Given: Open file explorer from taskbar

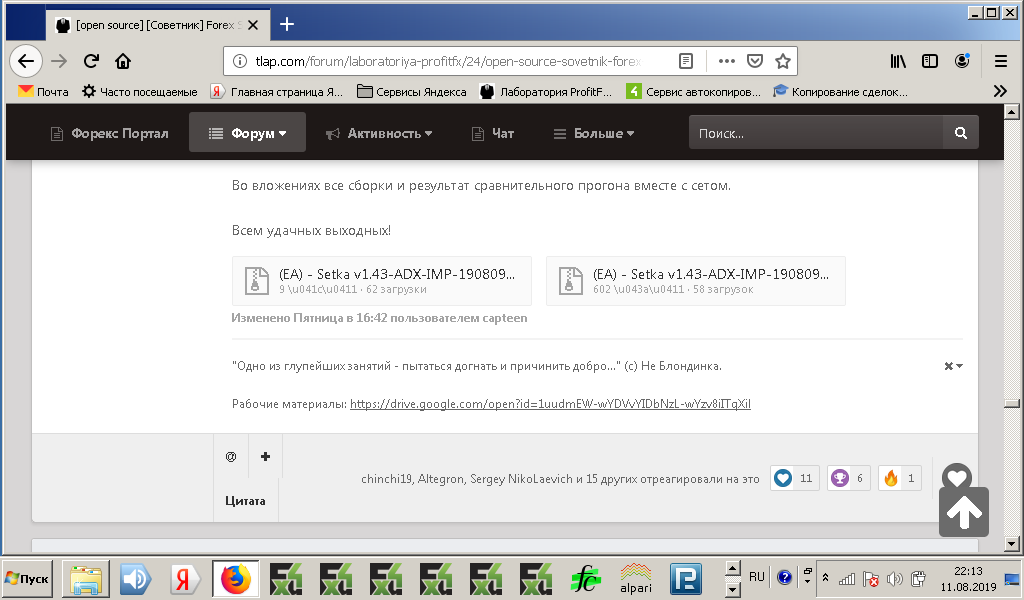Looking at the screenshot, I should [86, 579].
